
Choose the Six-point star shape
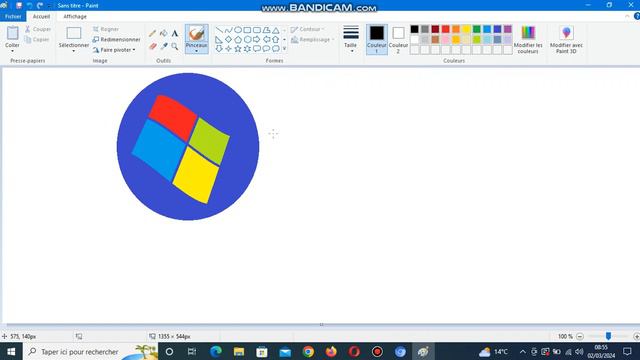tap(247, 49)
